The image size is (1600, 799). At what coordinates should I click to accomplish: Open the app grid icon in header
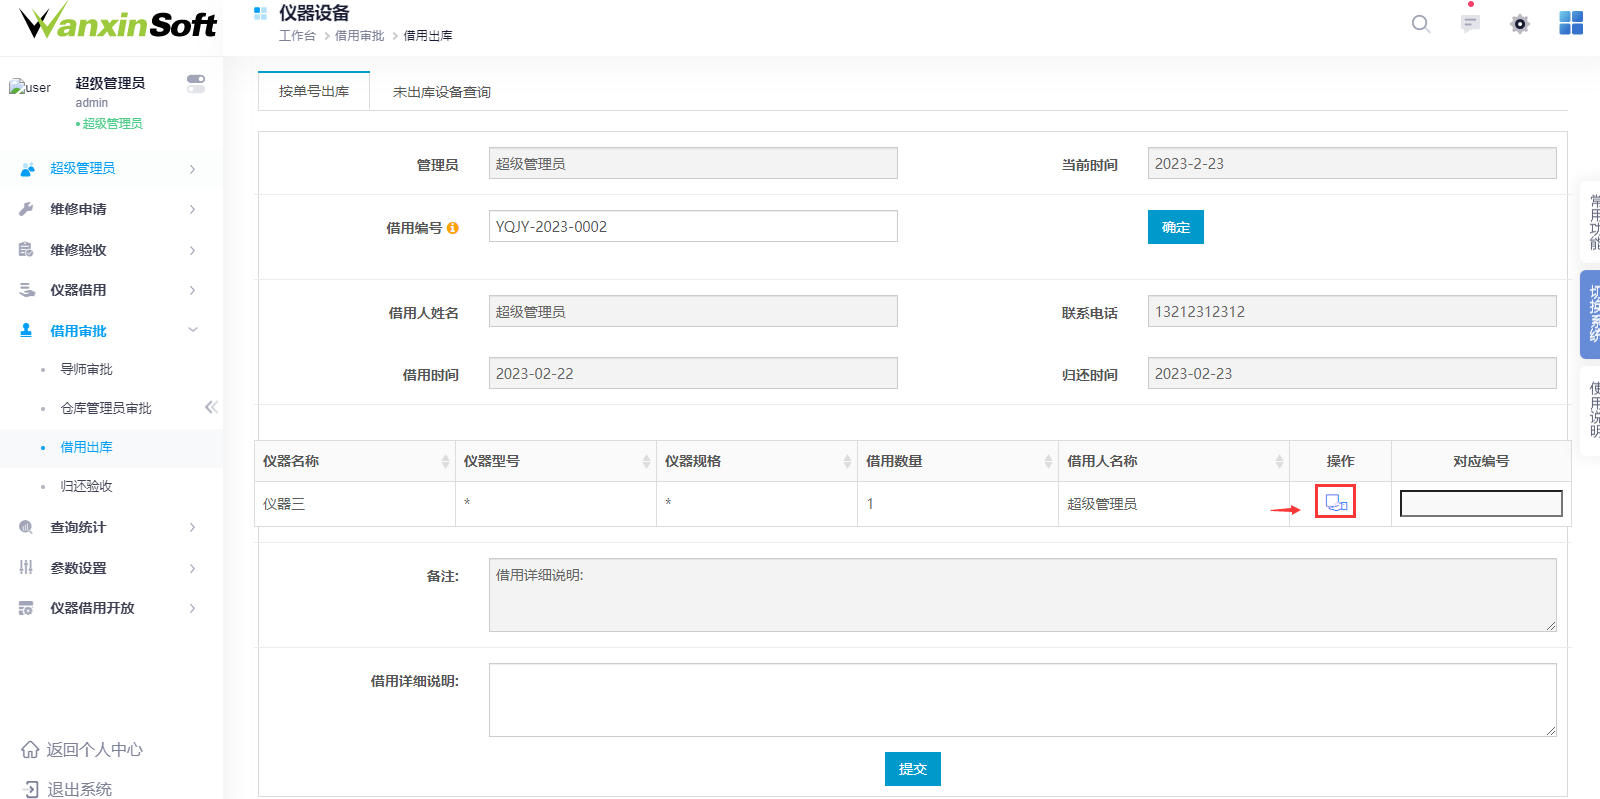pos(1571,23)
